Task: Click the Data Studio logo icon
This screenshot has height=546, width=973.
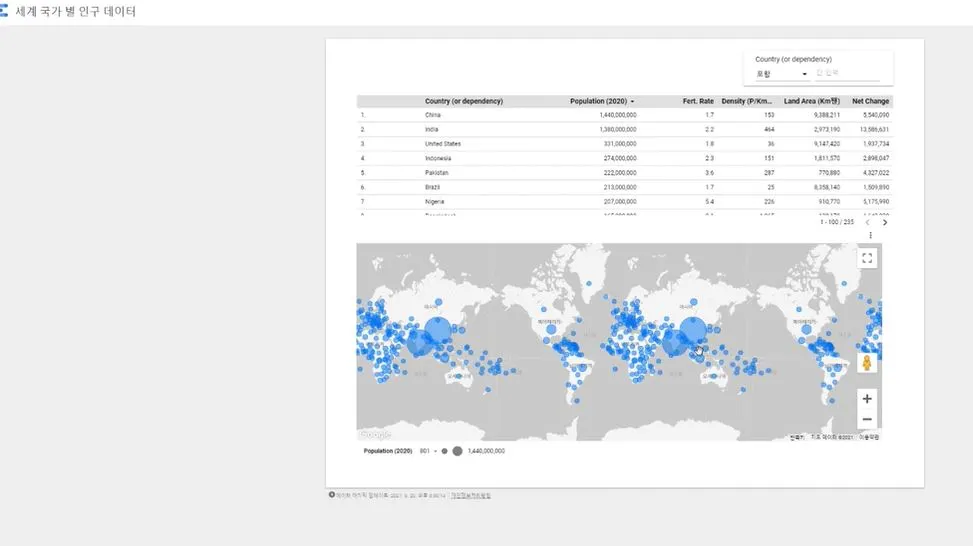Action: coord(4,11)
